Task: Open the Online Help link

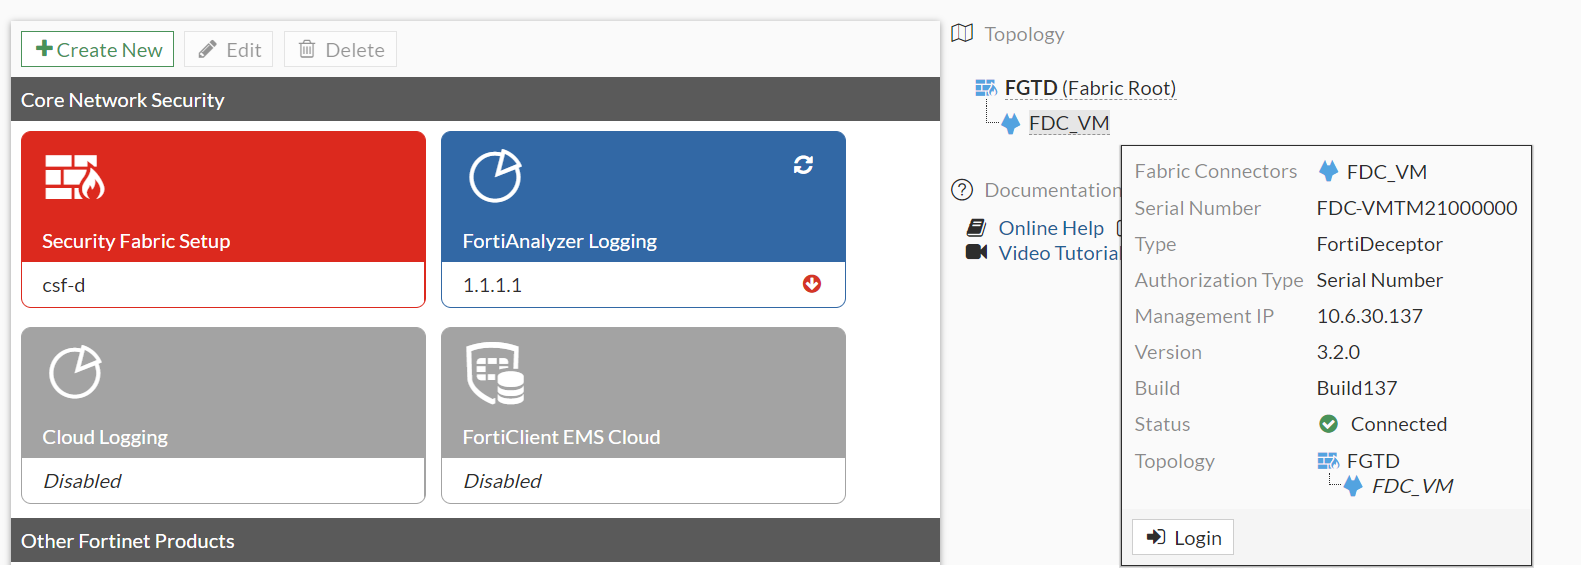Action: coord(1050,228)
